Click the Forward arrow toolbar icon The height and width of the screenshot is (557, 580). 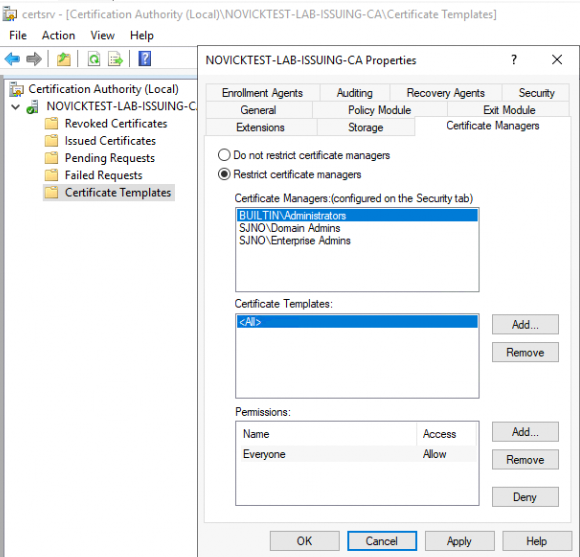[x=34, y=59]
